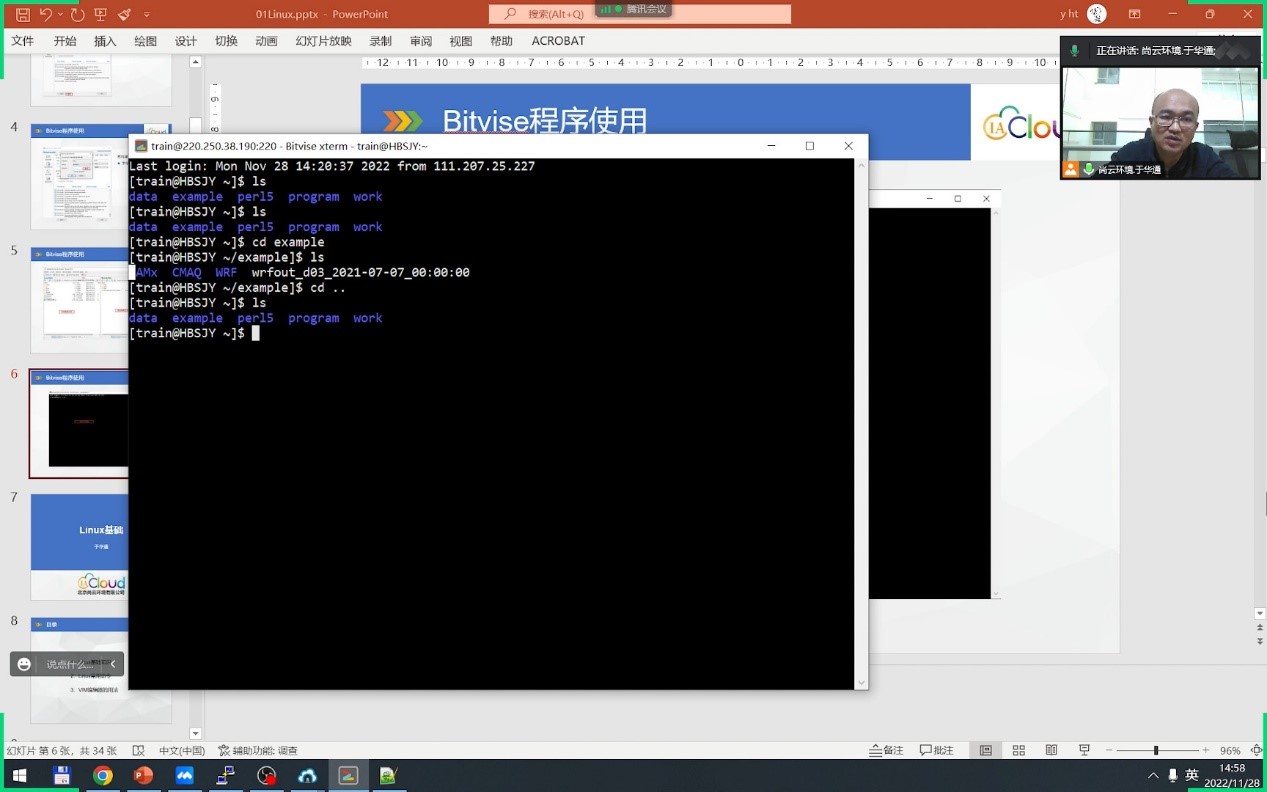Switch to the 切换 ribbon tab
Screen dimensions: 1267x792
pos(226,41)
